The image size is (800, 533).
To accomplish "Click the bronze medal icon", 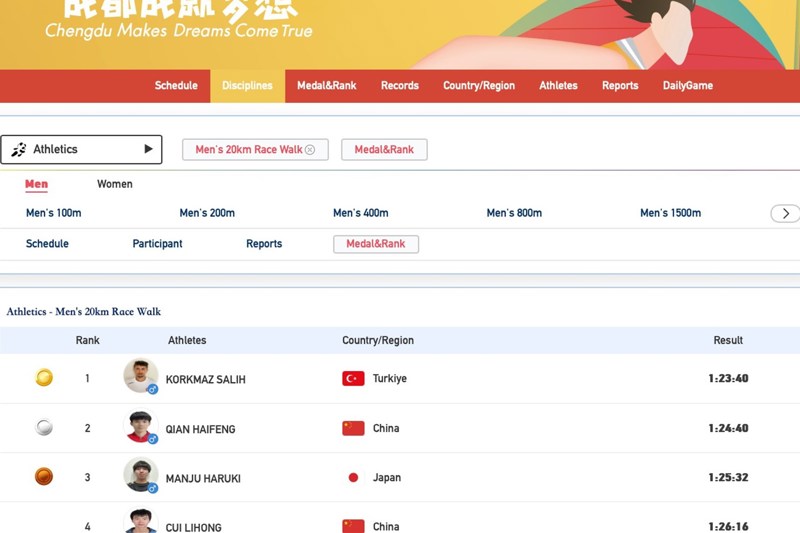I will [x=44, y=477].
